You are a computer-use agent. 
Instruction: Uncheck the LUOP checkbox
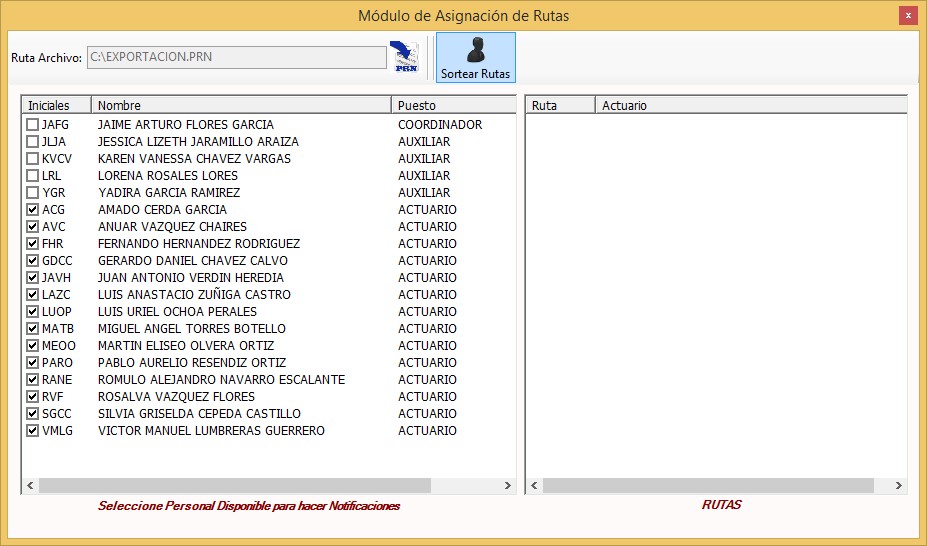coord(33,311)
